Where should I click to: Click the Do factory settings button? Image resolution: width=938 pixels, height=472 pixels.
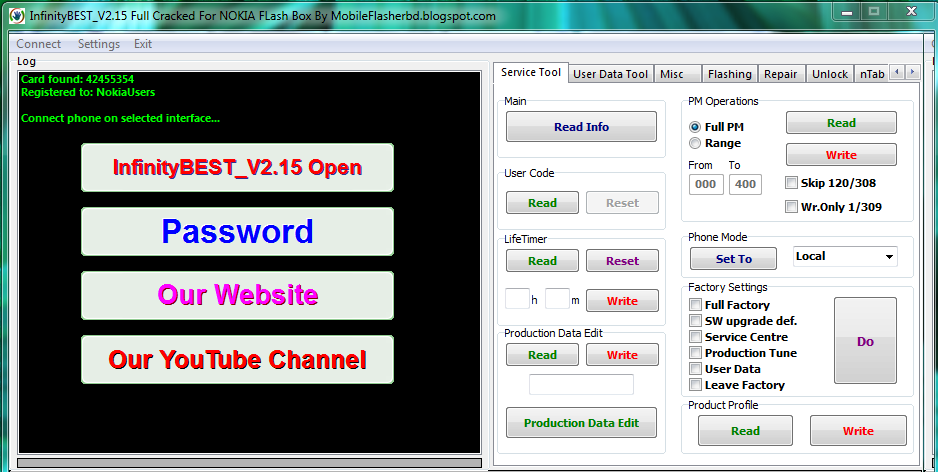point(865,341)
